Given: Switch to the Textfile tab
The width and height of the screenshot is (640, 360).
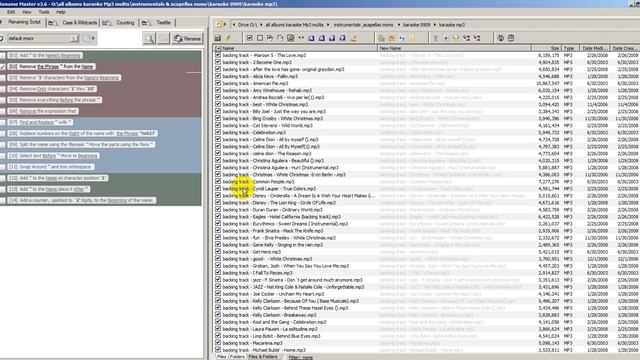Looking at the screenshot, I should point(158,22).
